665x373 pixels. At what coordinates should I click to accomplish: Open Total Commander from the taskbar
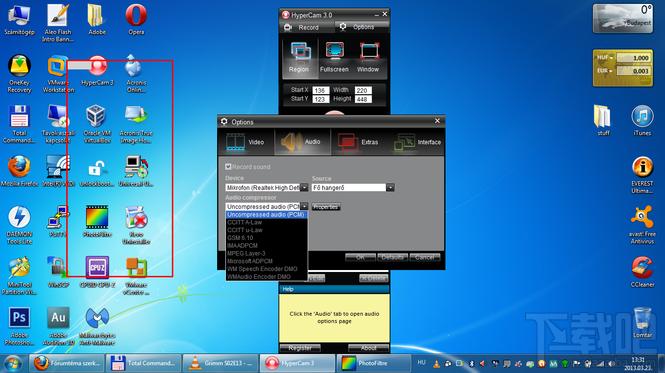pos(143,363)
